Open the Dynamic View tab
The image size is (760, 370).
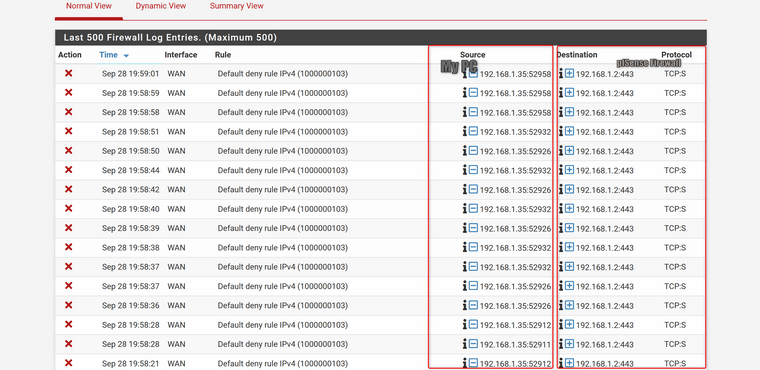click(x=160, y=6)
